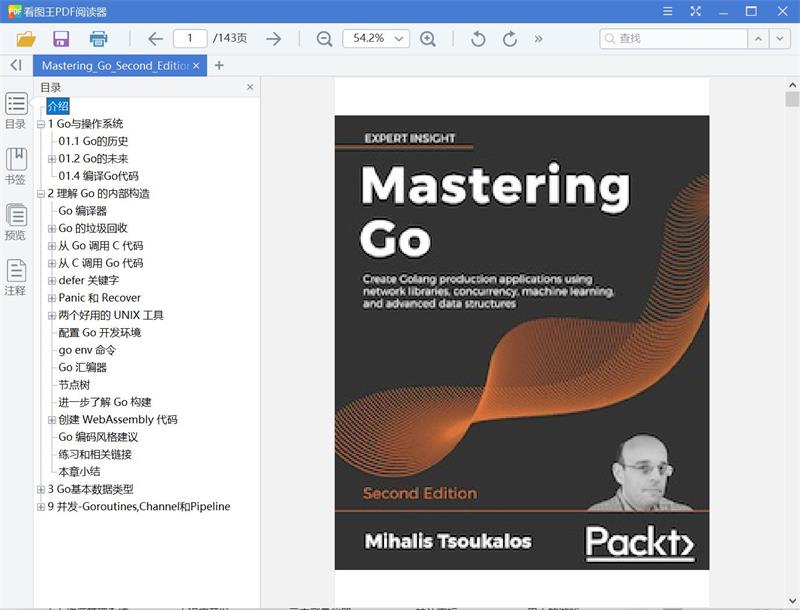Expand the 'defer 关键字' node
This screenshot has height=610, width=800.
(x=52, y=281)
